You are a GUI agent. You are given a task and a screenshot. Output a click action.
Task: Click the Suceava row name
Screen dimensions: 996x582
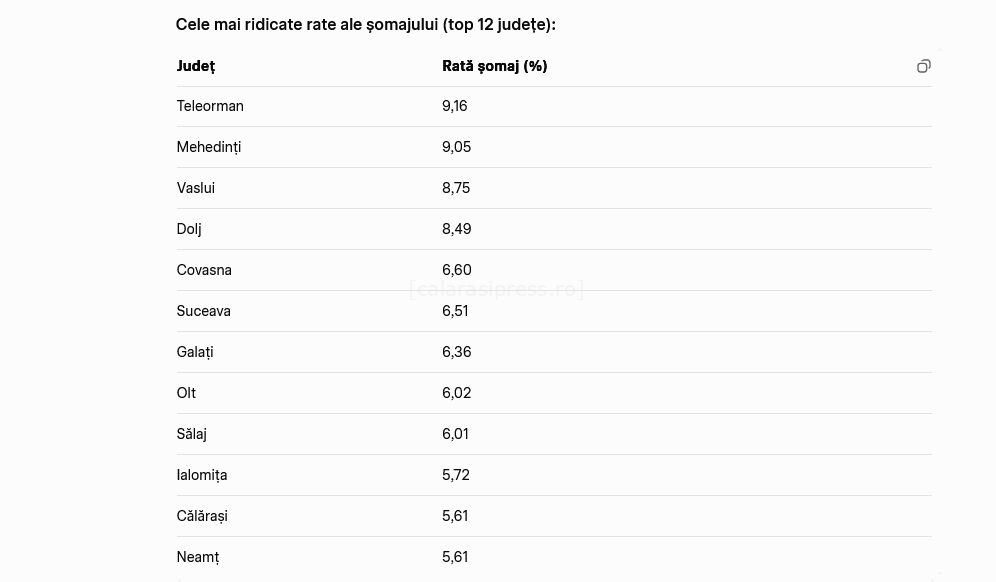point(203,311)
